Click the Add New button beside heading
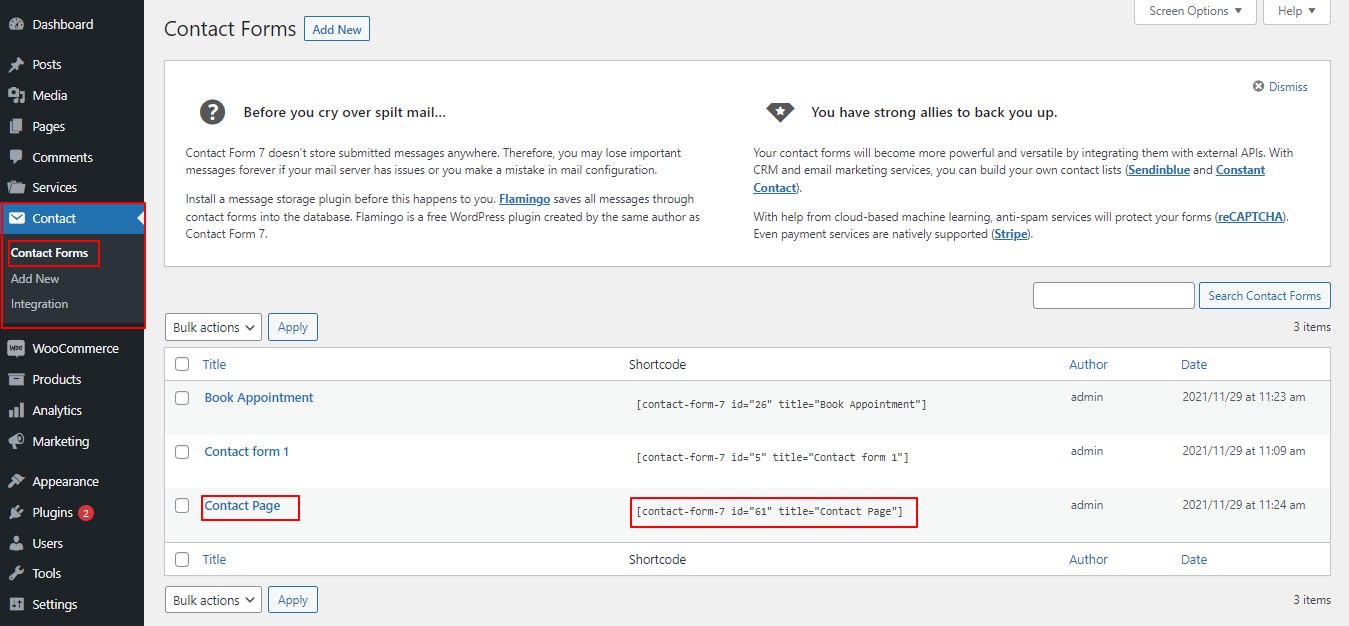 337,30
